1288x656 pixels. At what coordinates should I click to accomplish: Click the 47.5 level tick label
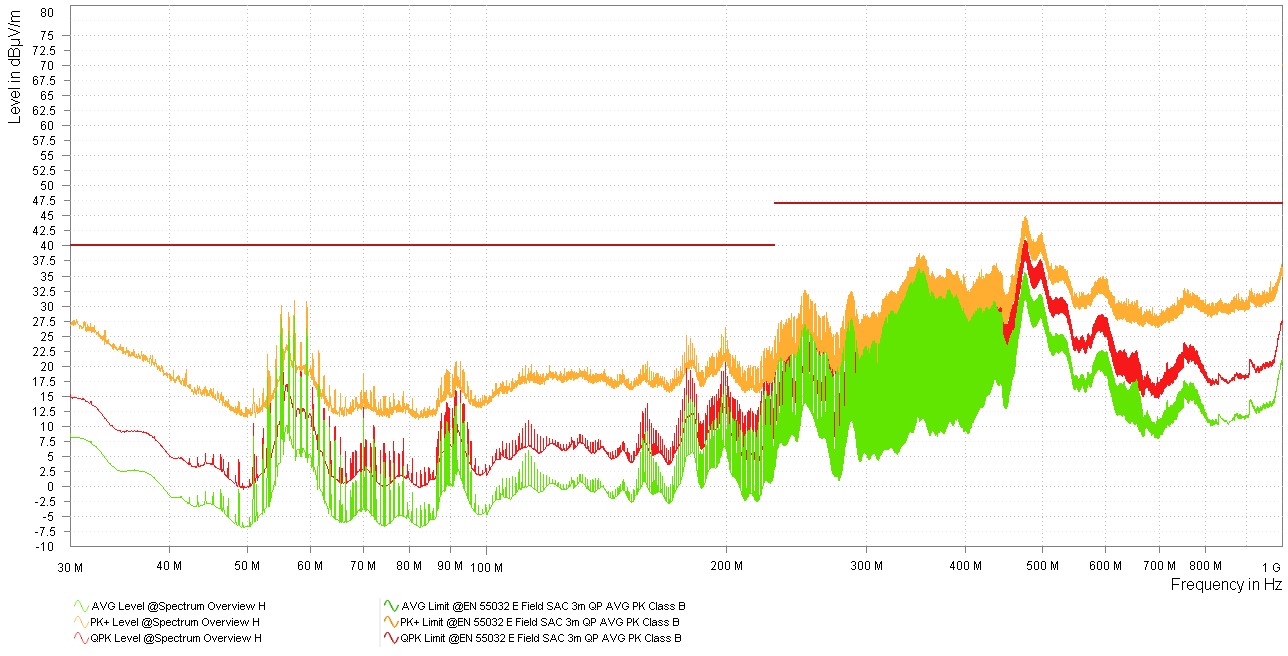point(42,201)
